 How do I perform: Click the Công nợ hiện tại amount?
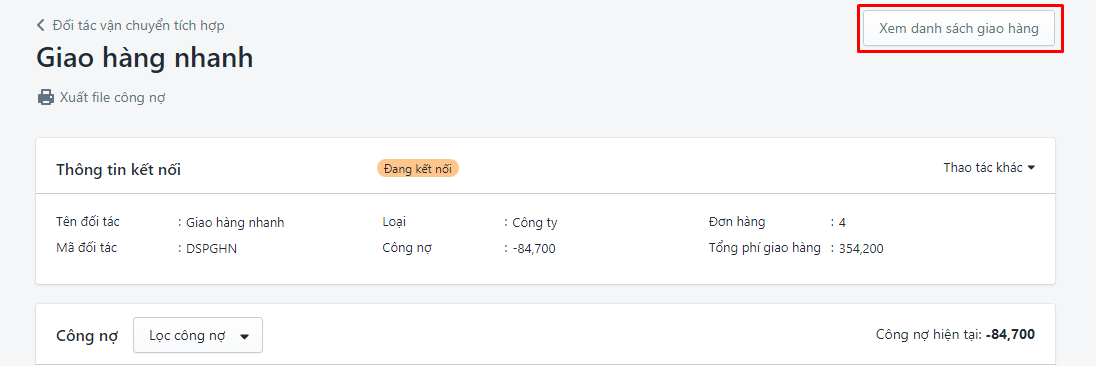(1010, 335)
